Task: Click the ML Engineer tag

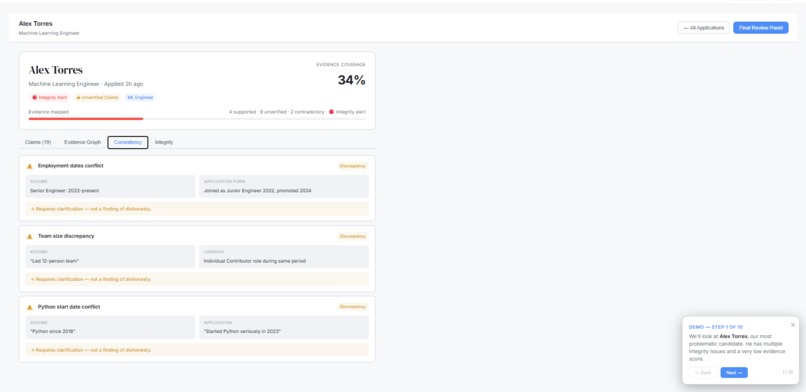Action: (x=140, y=97)
